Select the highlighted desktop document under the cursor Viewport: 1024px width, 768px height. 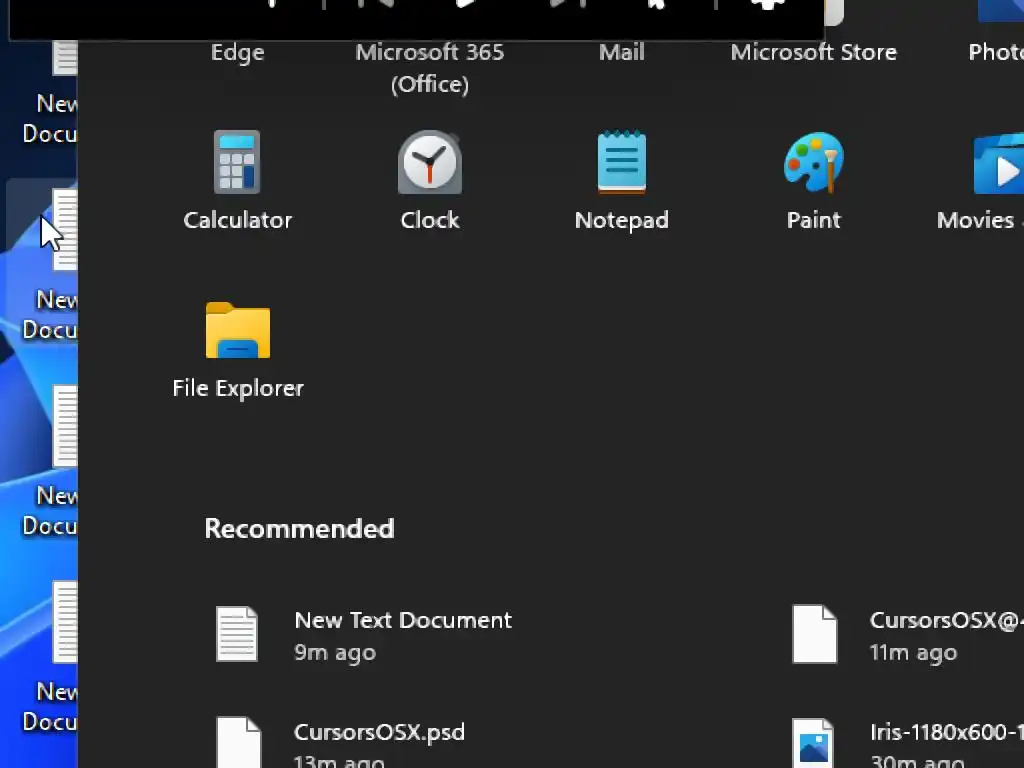(x=42, y=261)
